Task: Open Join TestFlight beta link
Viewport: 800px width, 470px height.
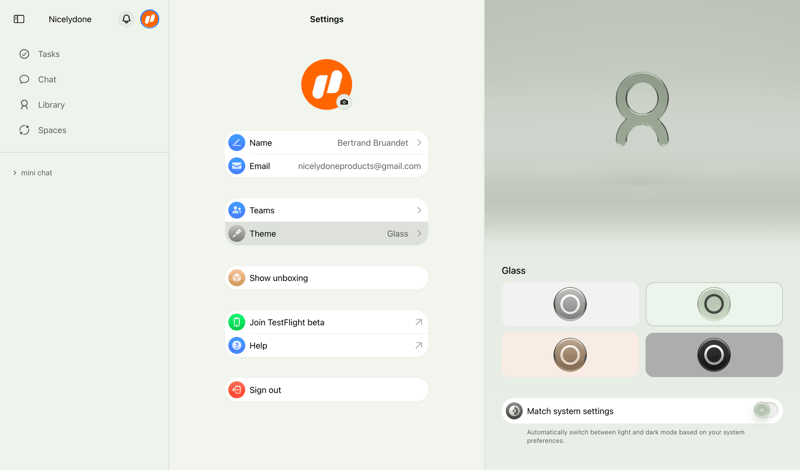Action: 327,323
